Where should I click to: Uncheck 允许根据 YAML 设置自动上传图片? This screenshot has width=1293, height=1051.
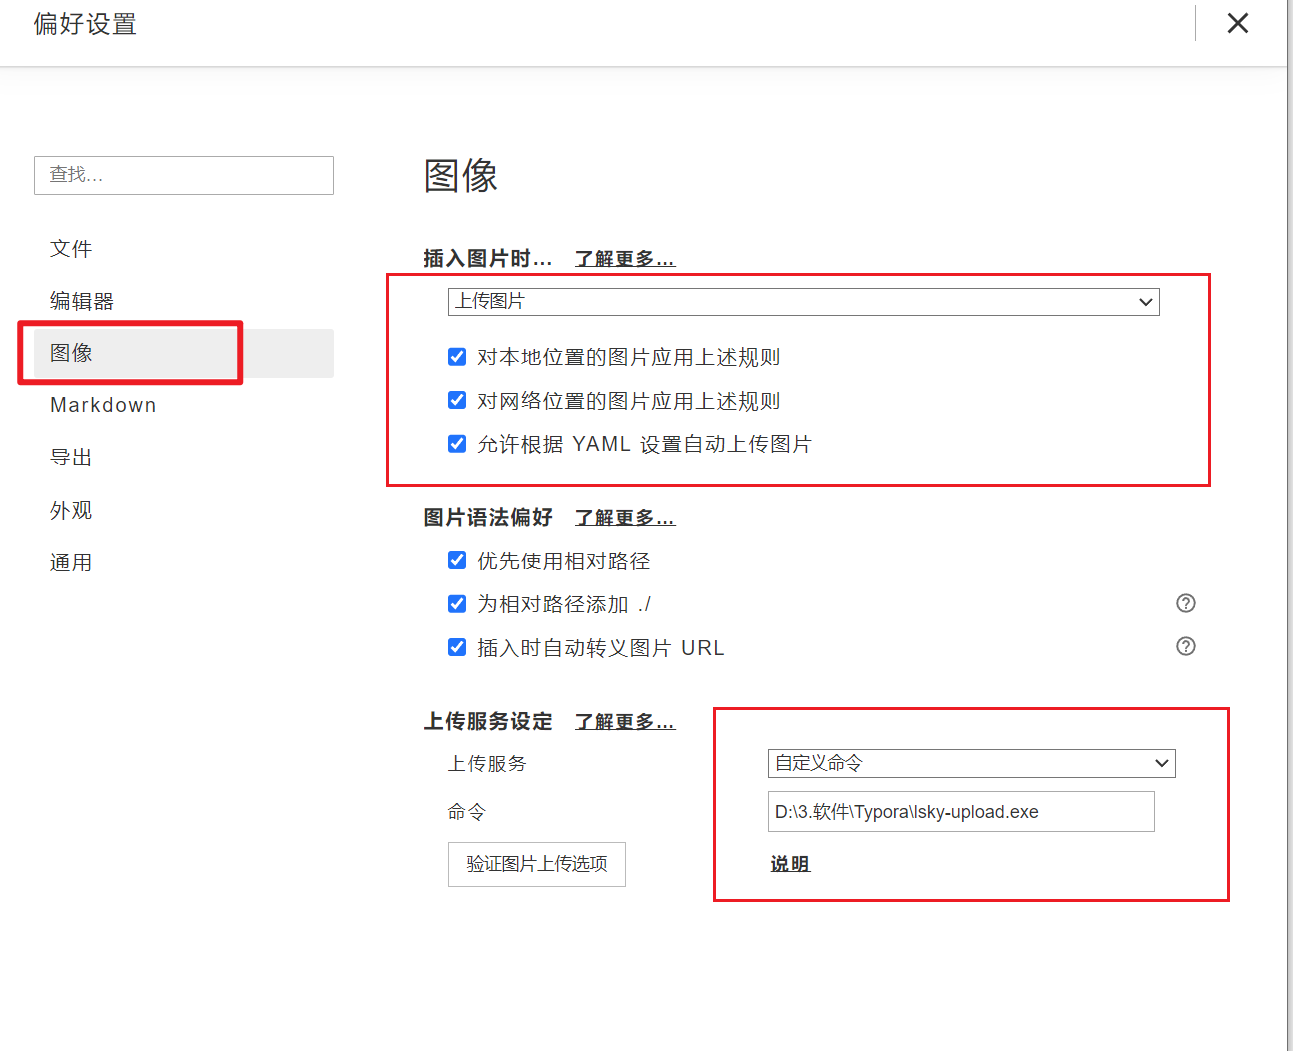click(x=457, y=444)
